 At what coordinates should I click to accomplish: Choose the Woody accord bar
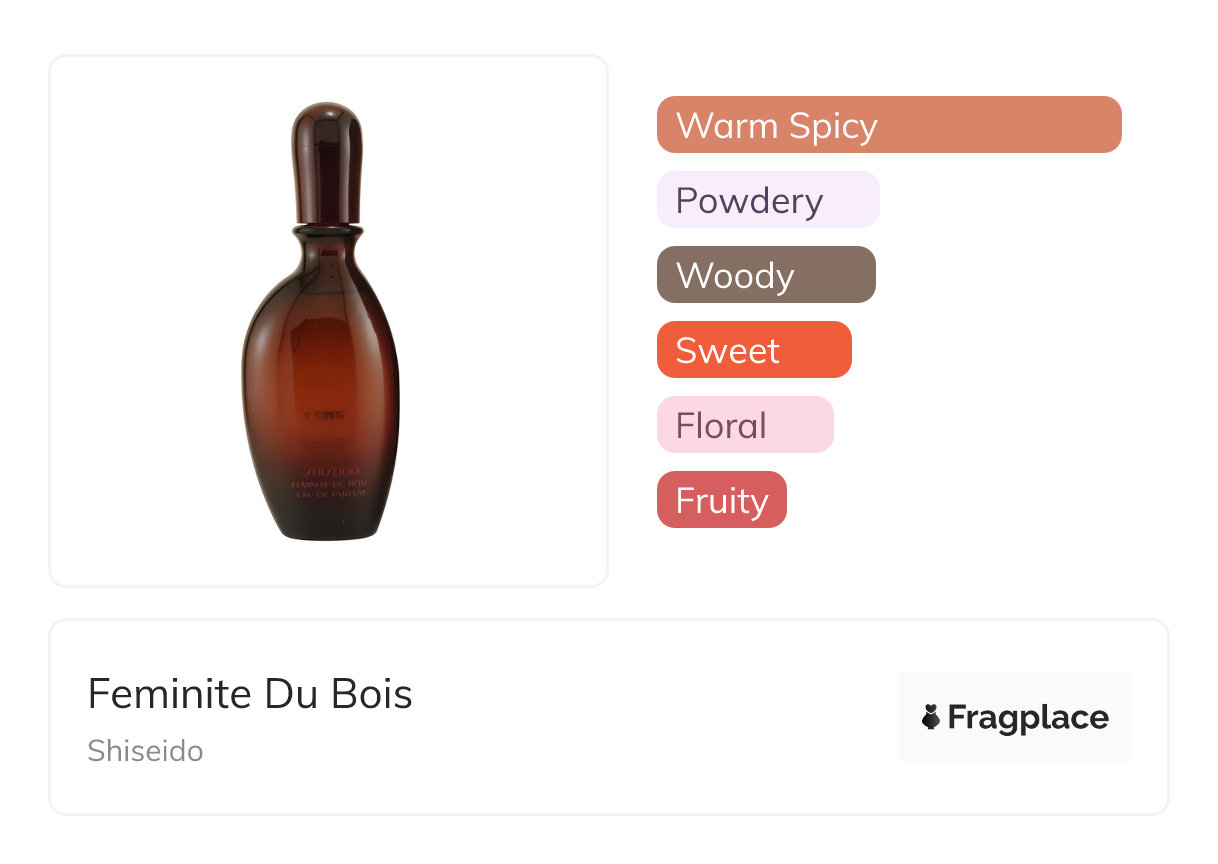[x=766, y=275]
